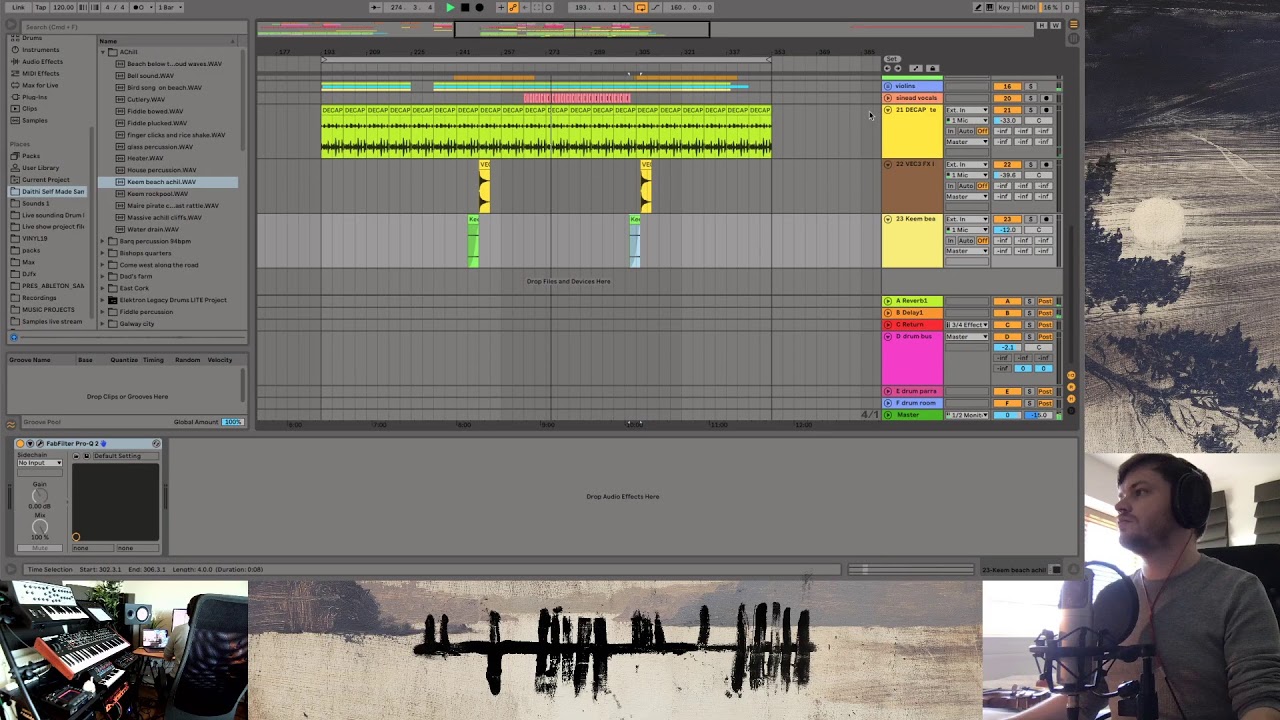Click the Link button in the top bar
Viewport: 1280px width, 720px height.
[x=18, y=7]
